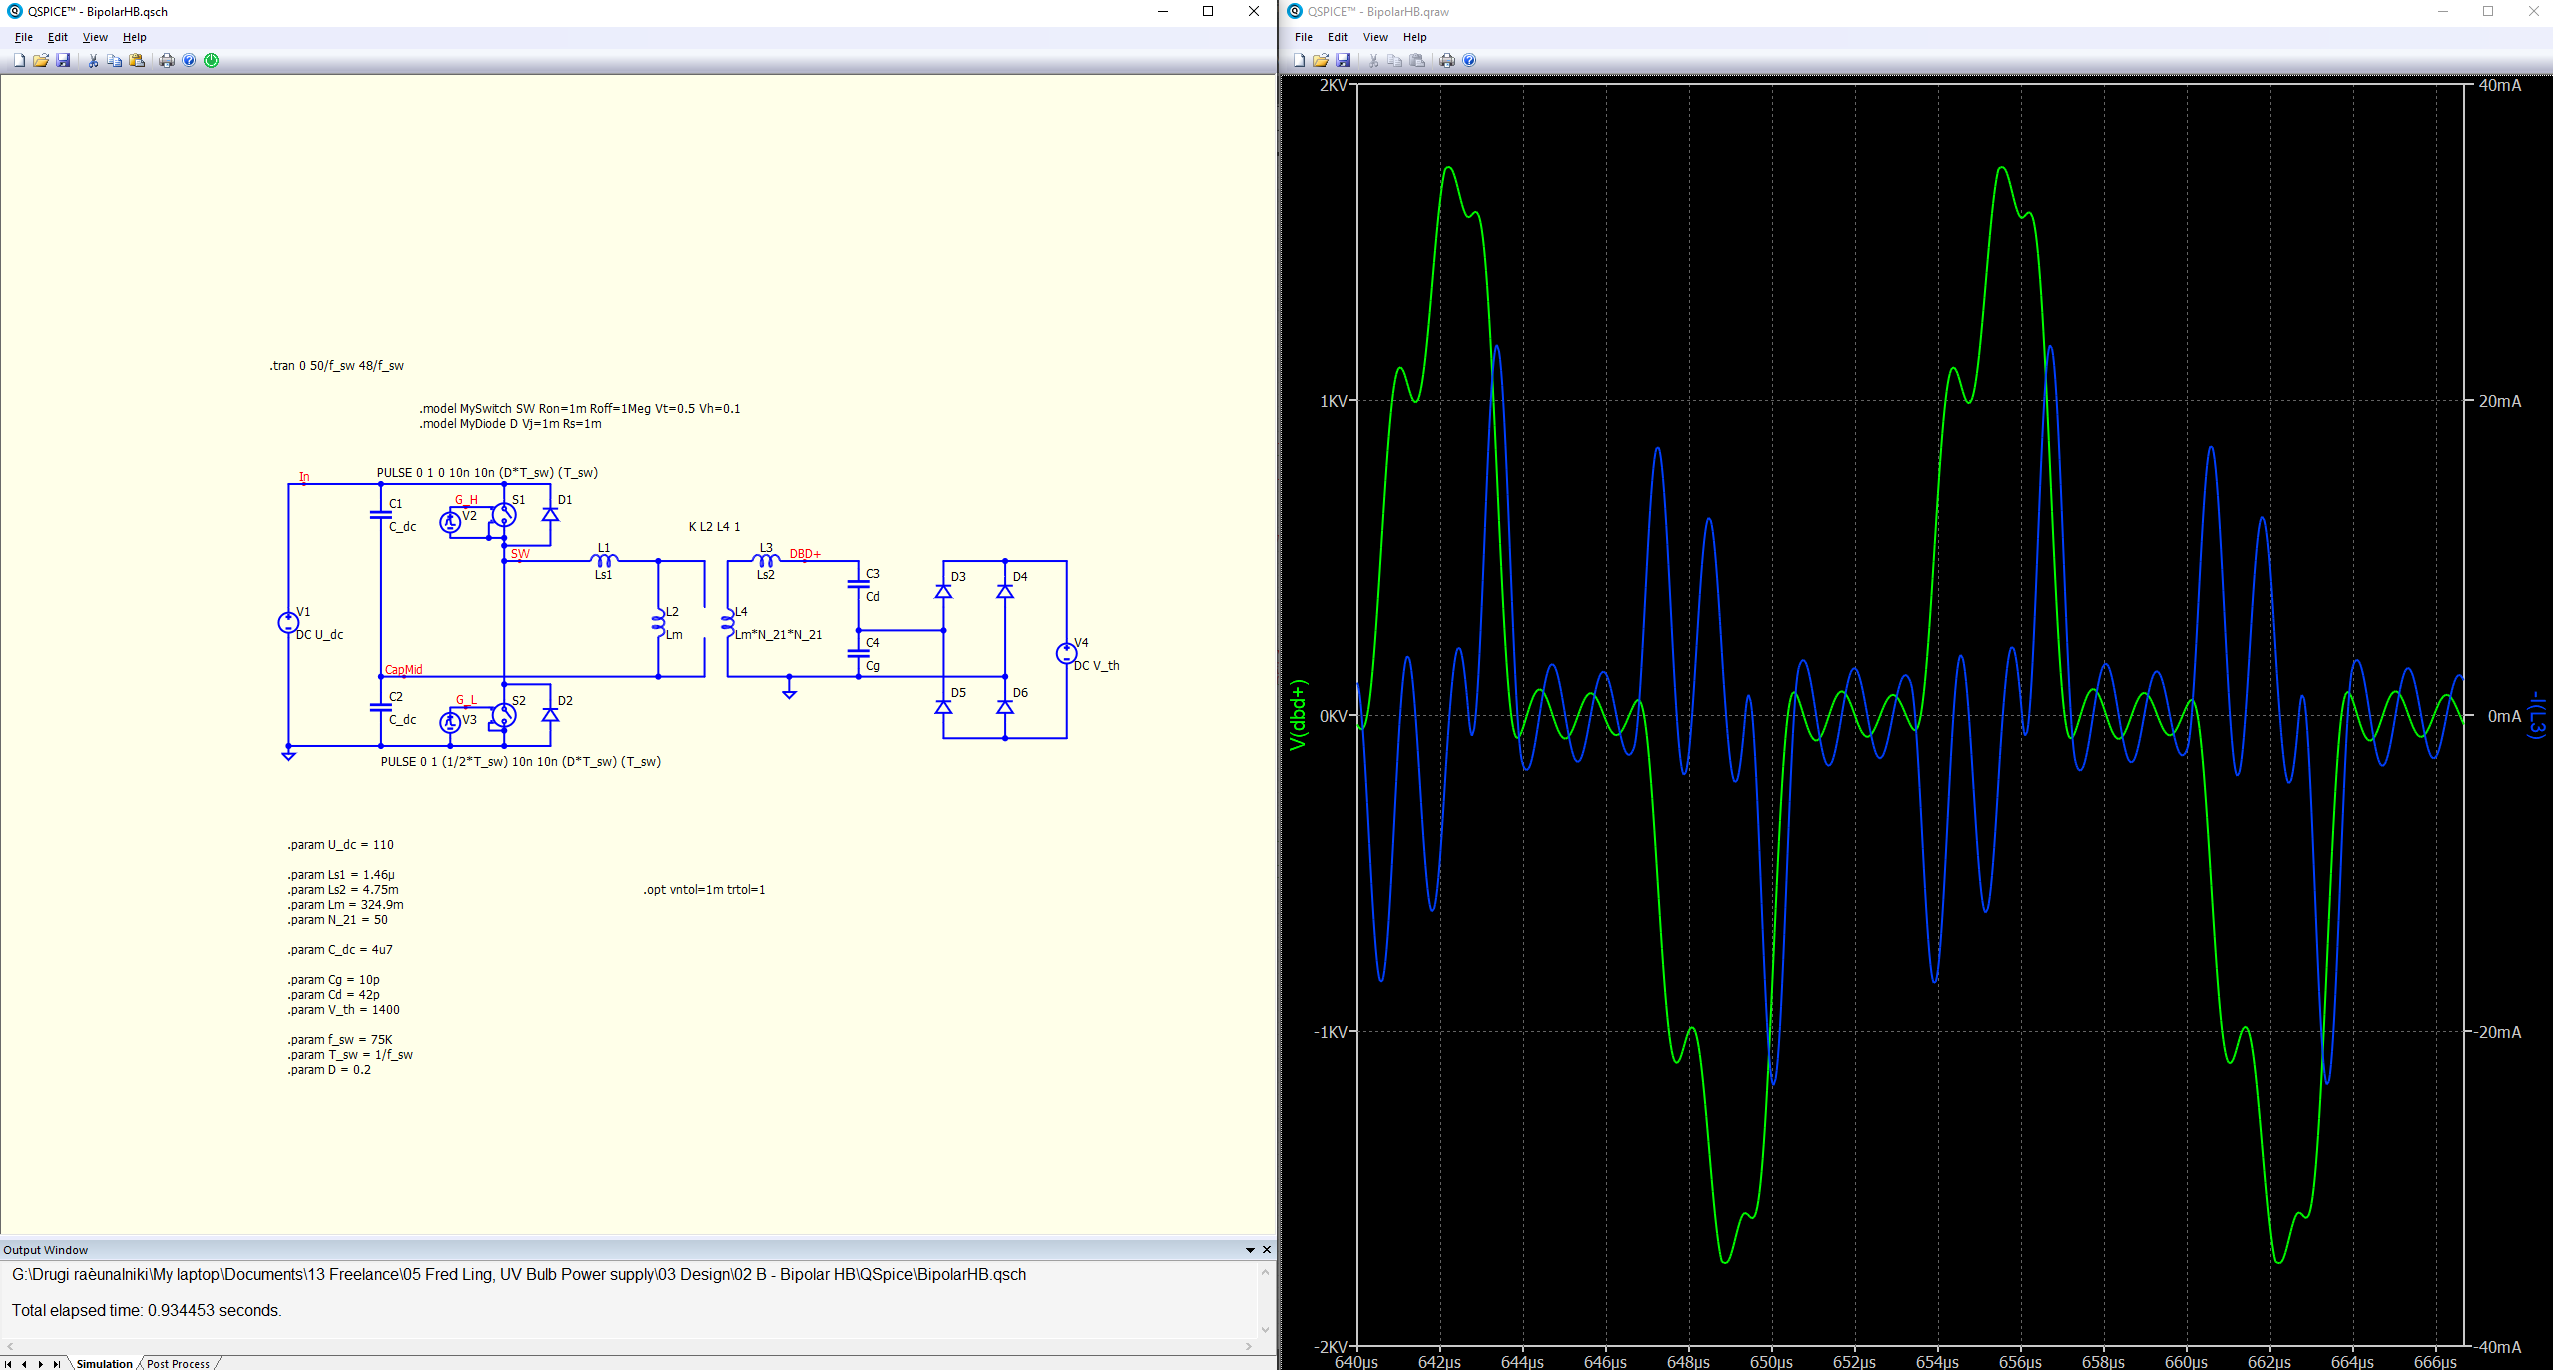
Task: Open View menu in schematic window
Action: pyautogui.click(x=95, y=37)
